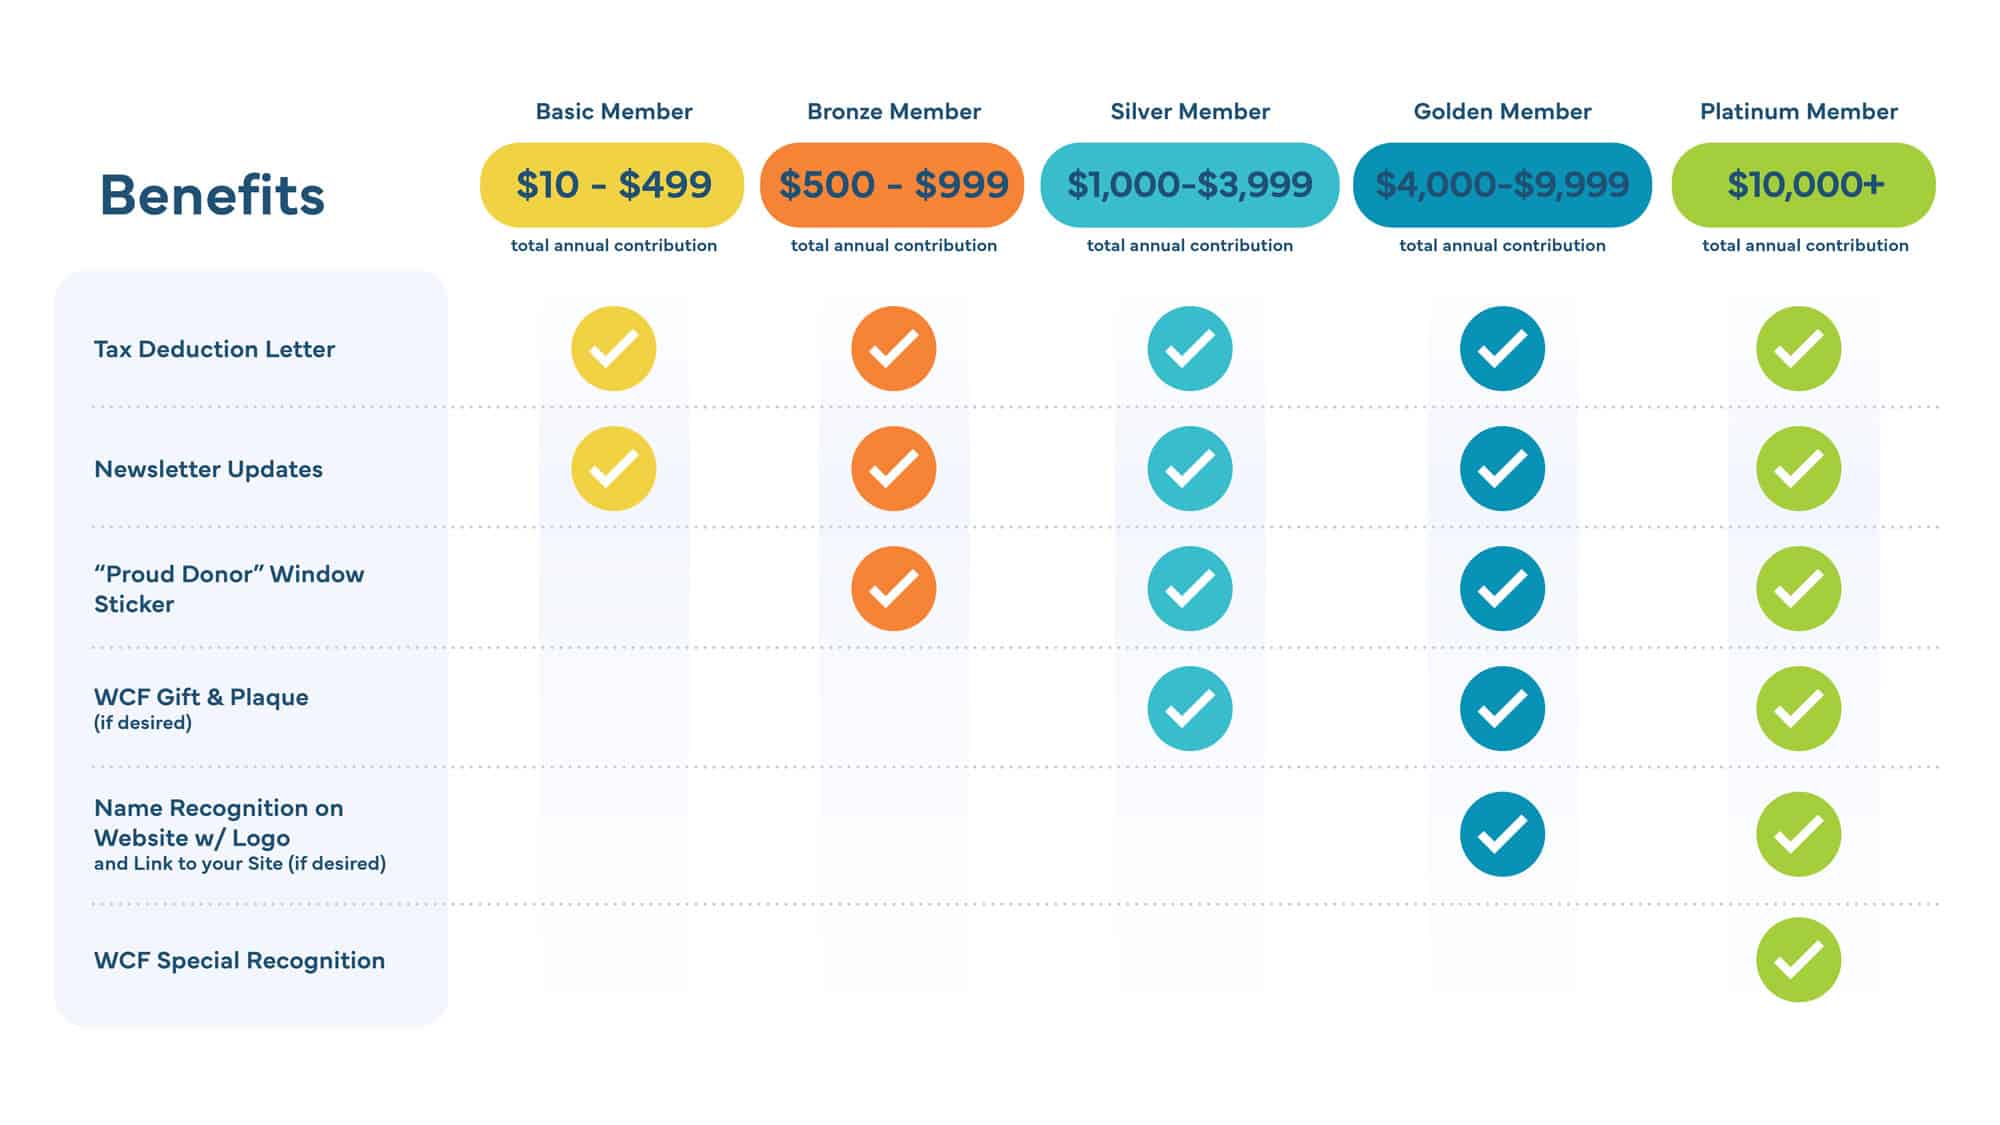The width and height of the screenshot is (2000, 1125).
Task: Click the Basic Member column heading
Action: 613,111
